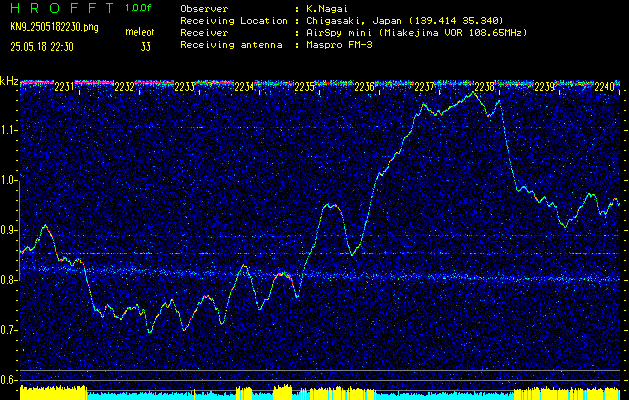Click the 2233 time marker
Screen dimensions: 629x400
185,87
